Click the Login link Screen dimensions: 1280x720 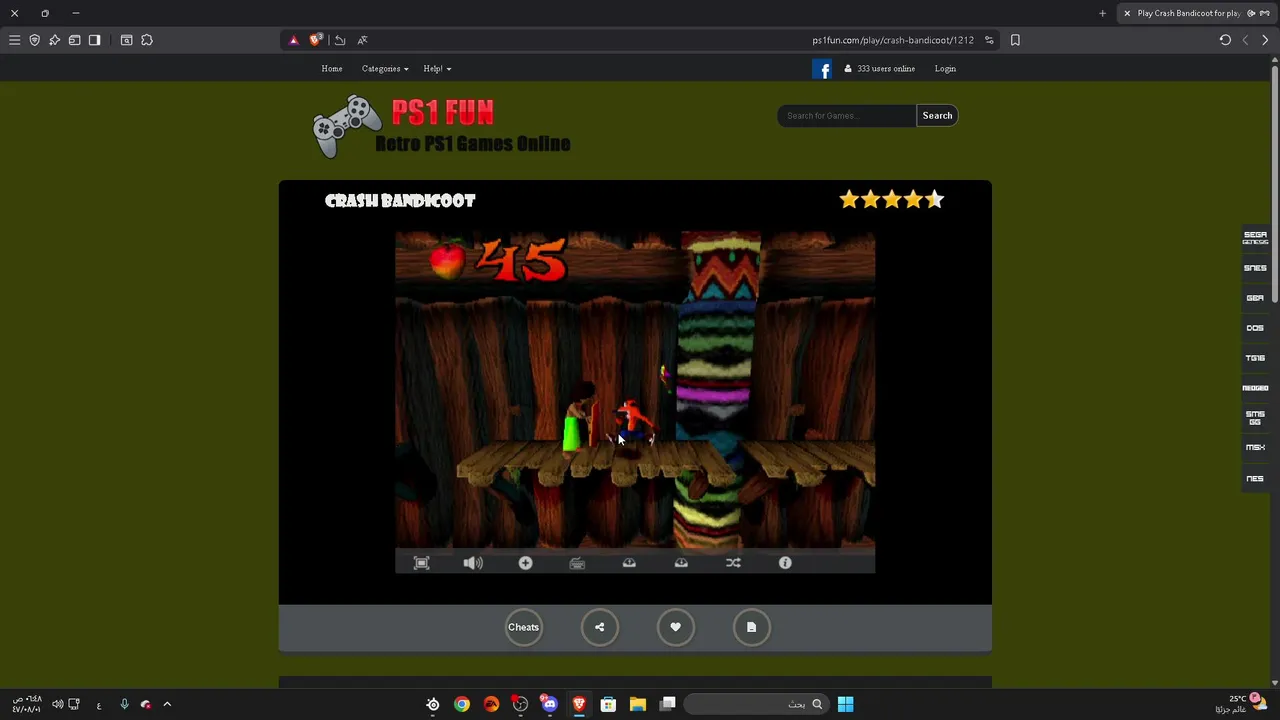[945, 69]
